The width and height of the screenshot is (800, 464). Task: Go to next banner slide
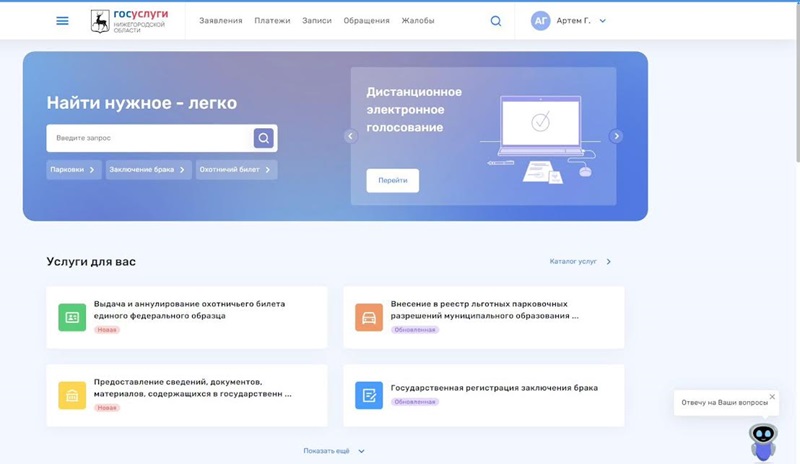[616, 136]
